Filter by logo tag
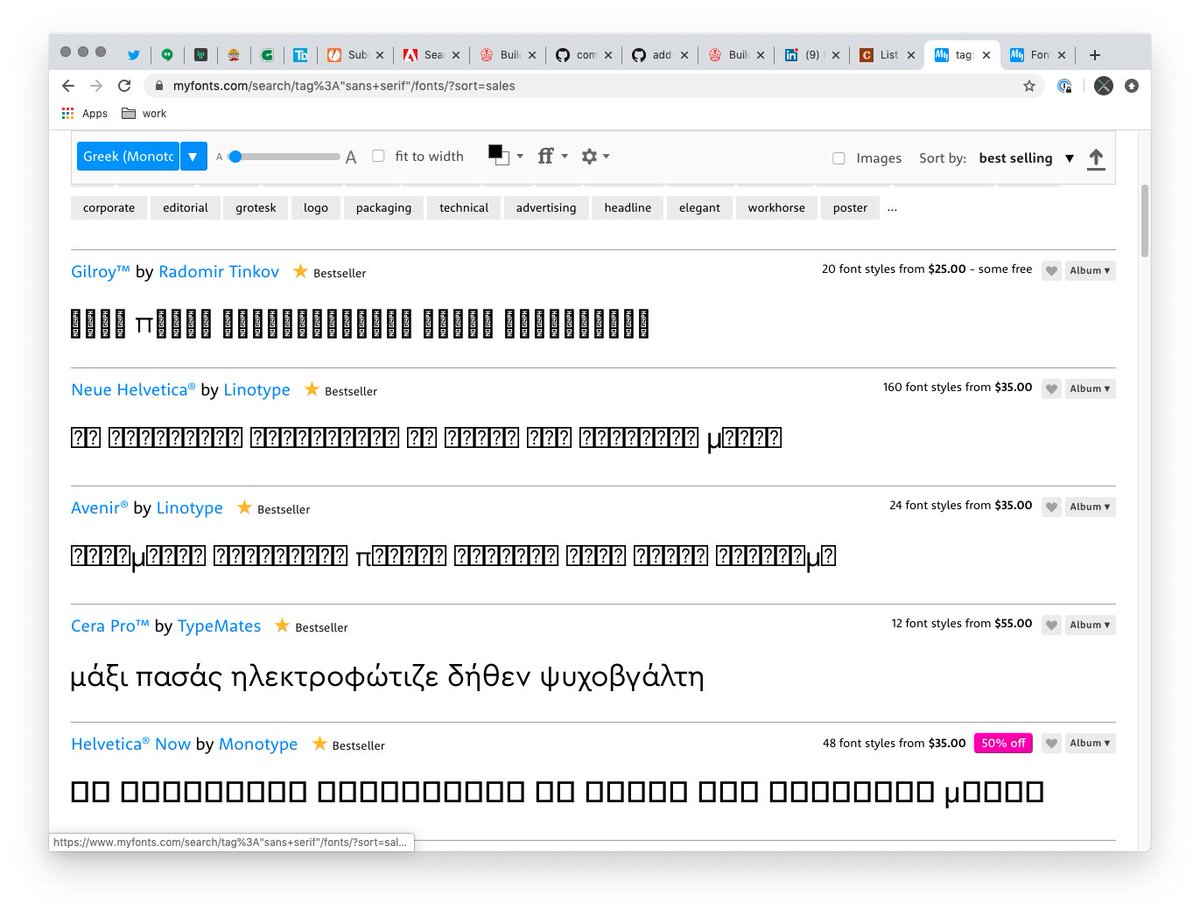This screenshot has width=1200, height=916. pyautogui.click(x=316, y=208)
